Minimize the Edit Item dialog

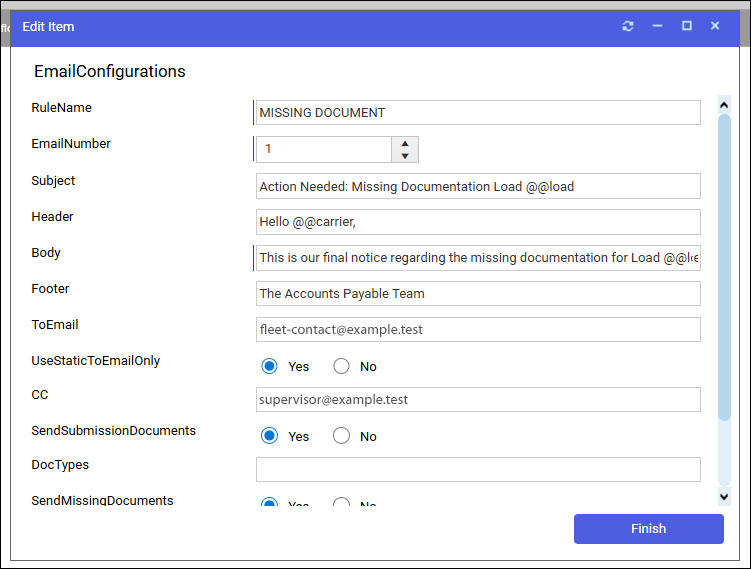tap(657, 26)
